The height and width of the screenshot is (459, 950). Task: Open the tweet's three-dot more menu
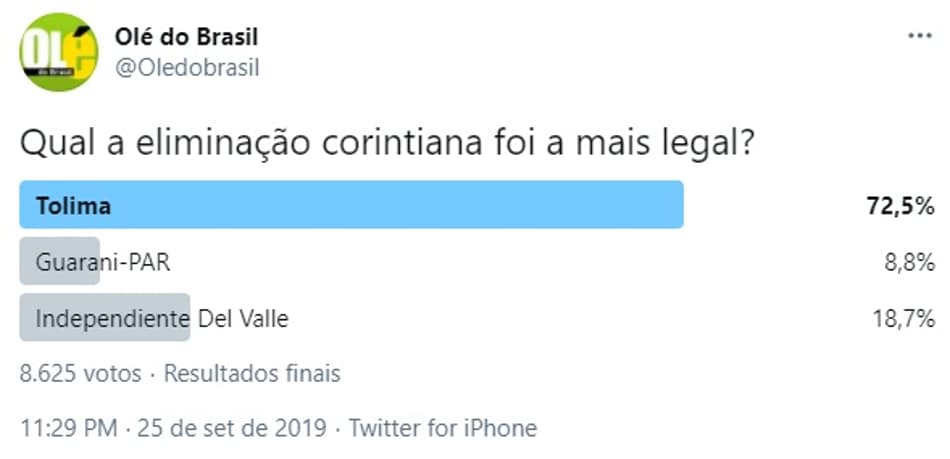coord(920,36)
